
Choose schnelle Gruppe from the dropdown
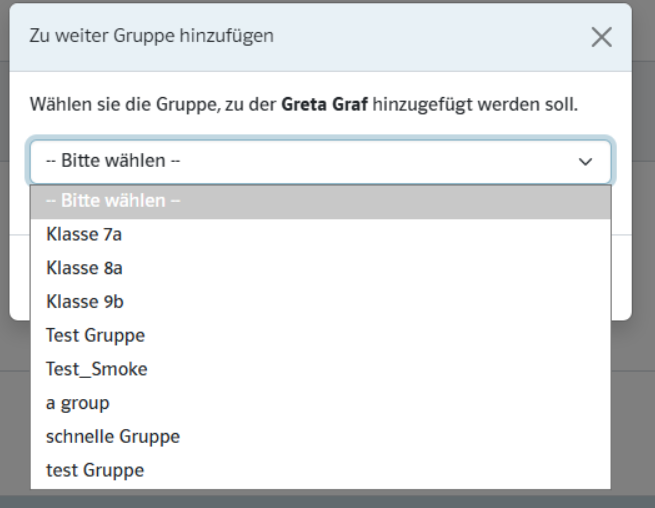coord(113,436)
